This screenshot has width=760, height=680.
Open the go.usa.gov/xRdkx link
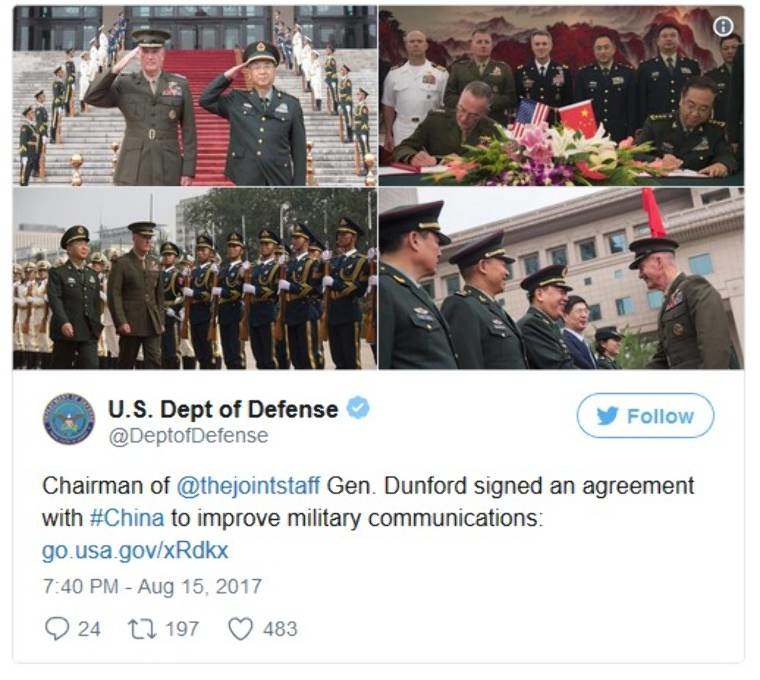click(x=135, y=551)
